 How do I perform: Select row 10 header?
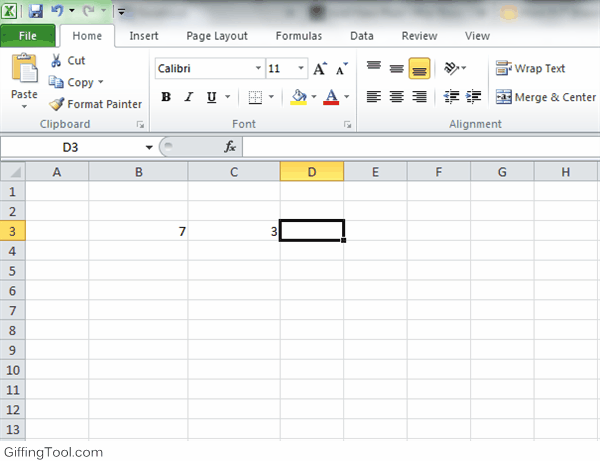[13, 370]
